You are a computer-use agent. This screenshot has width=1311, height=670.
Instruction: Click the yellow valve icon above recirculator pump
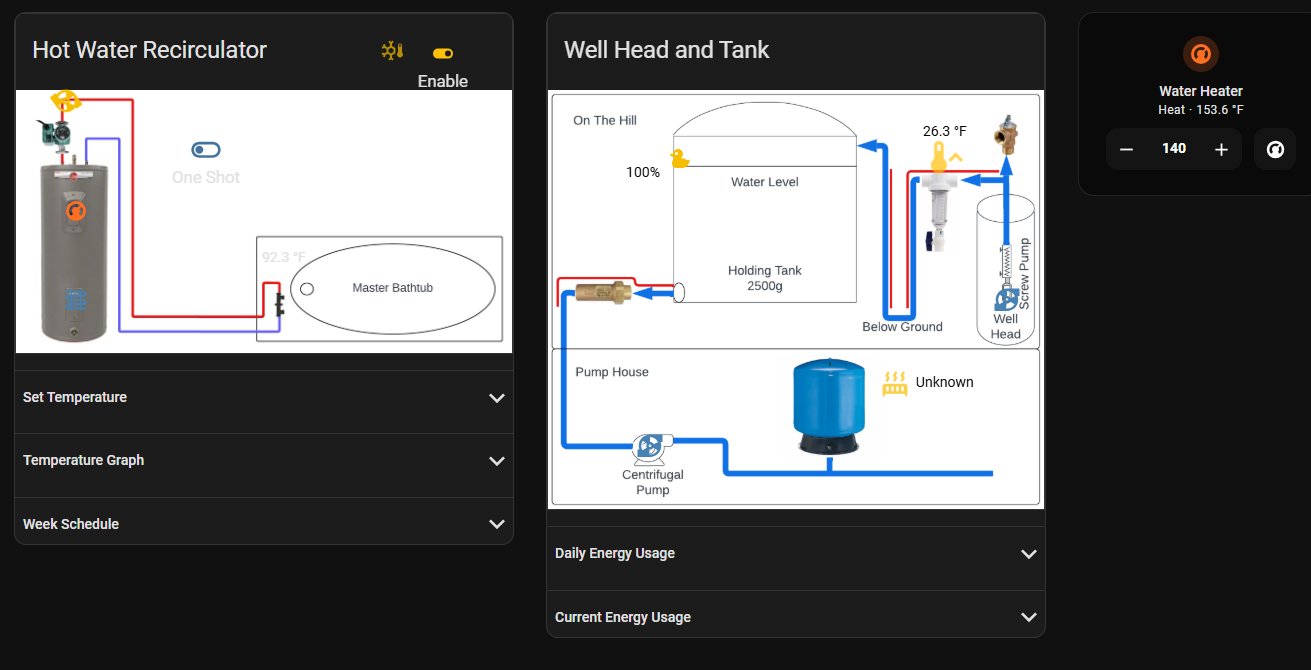(65, 101)
